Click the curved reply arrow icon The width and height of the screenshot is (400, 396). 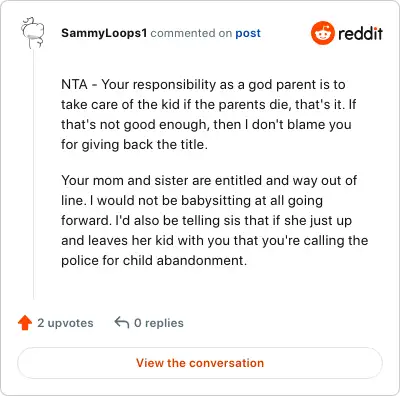(122, 322)
